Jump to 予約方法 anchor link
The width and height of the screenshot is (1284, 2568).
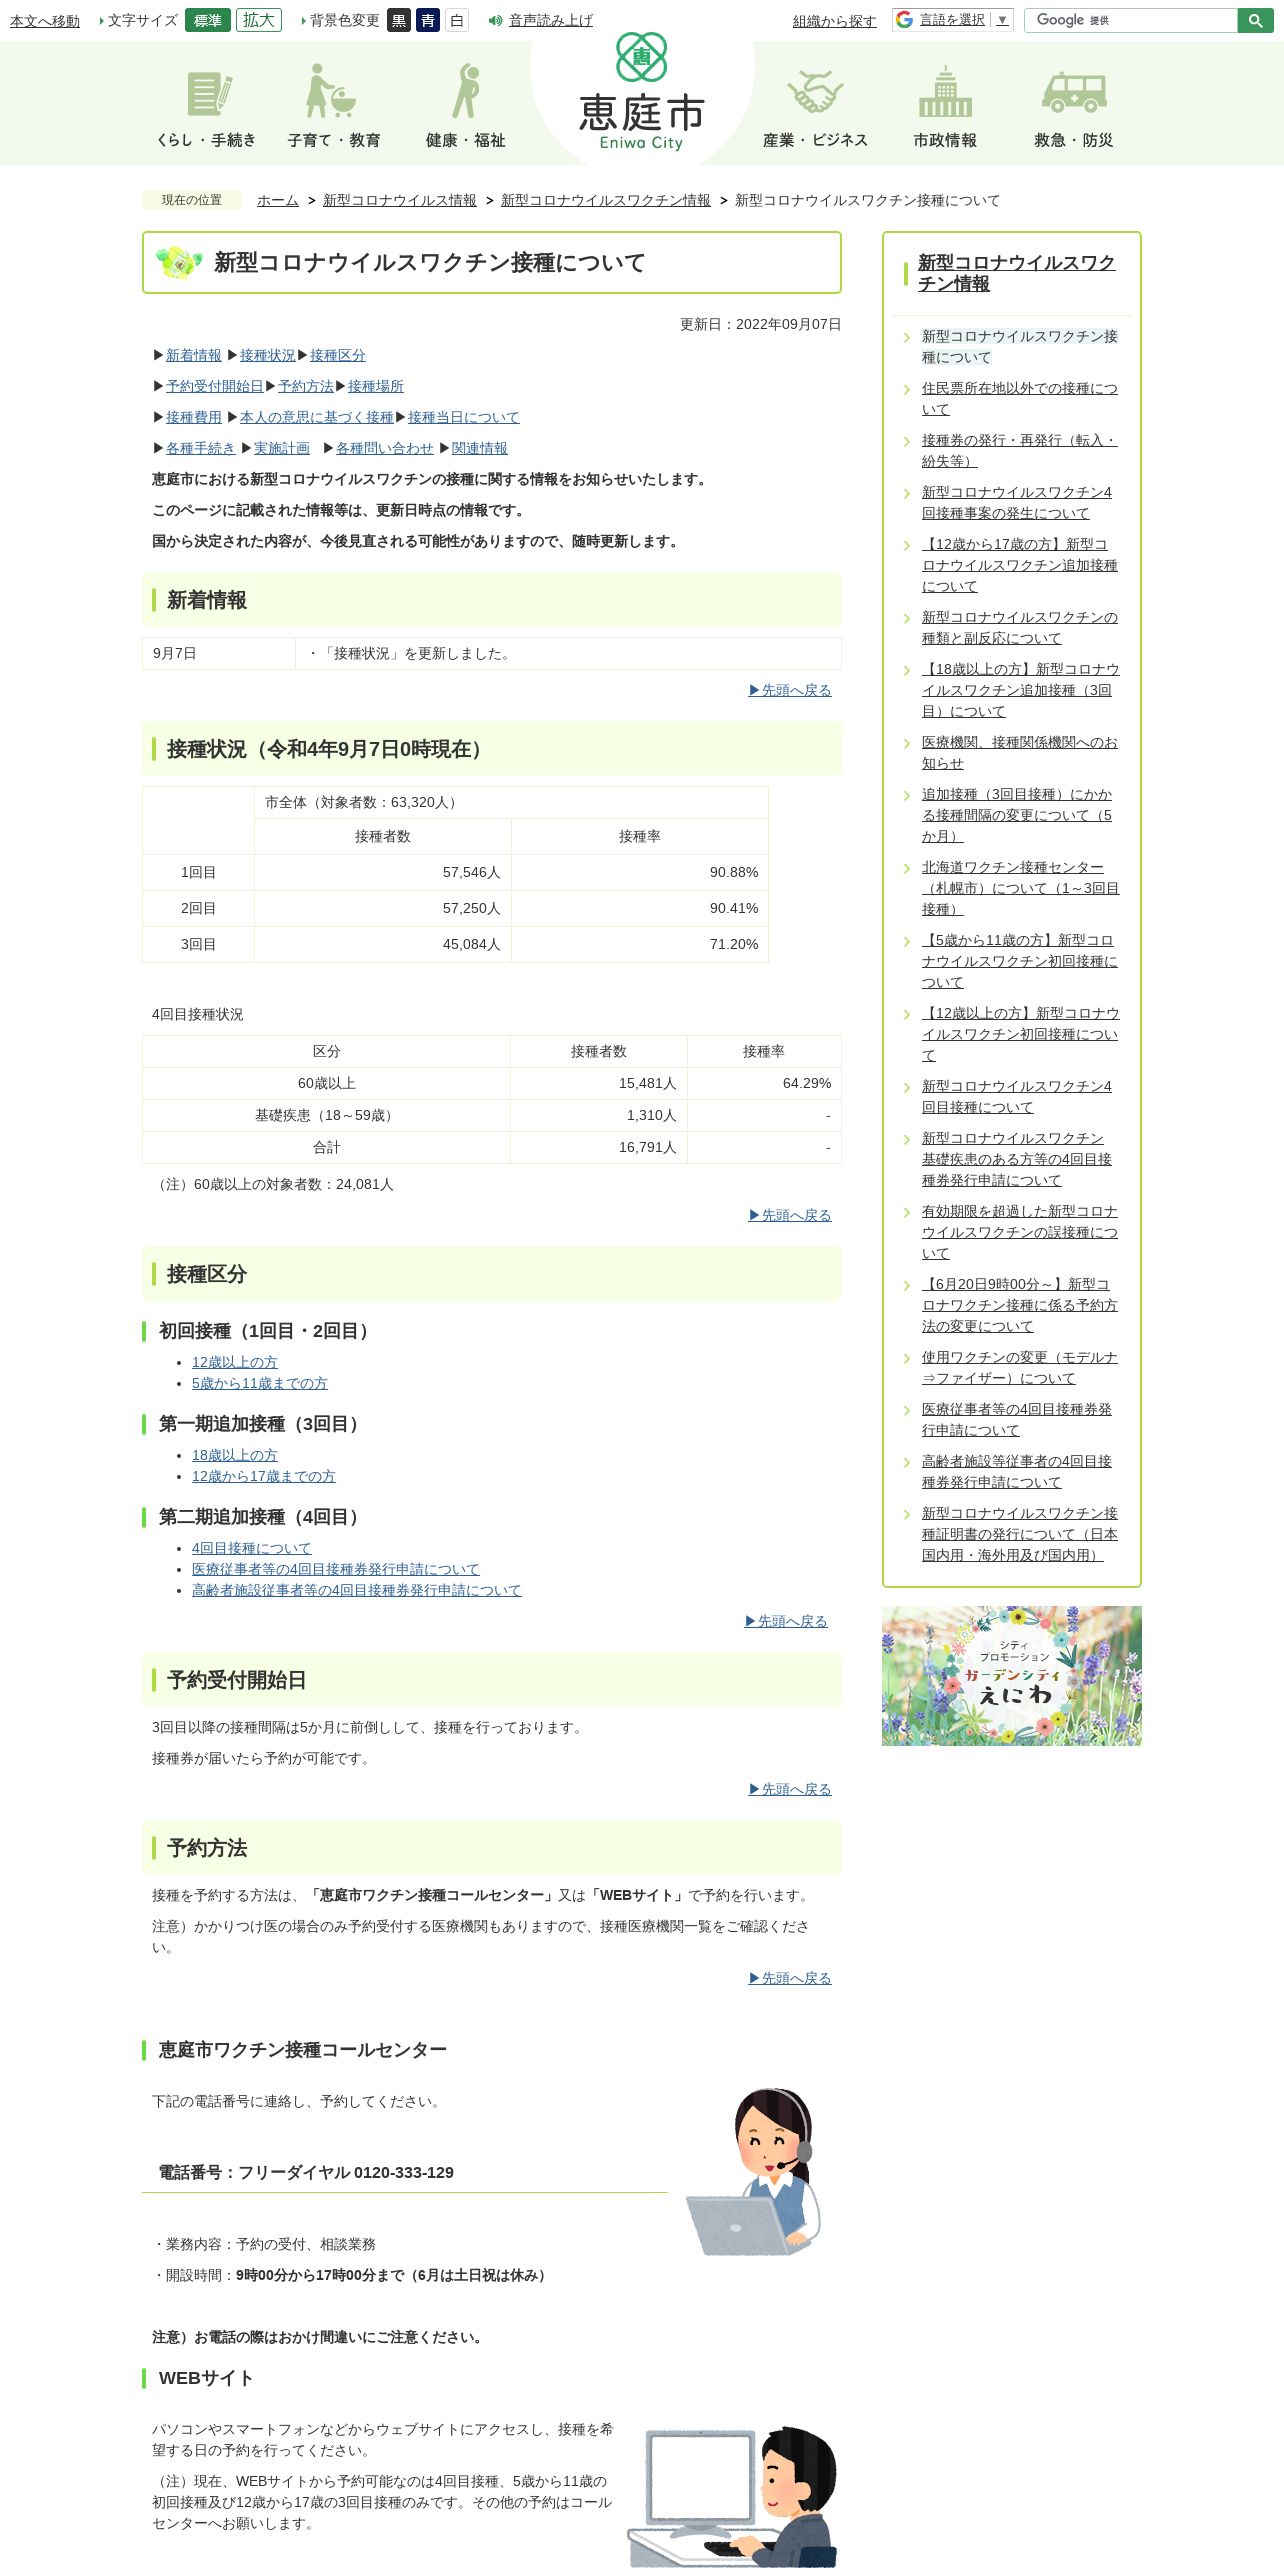(306, 386)
